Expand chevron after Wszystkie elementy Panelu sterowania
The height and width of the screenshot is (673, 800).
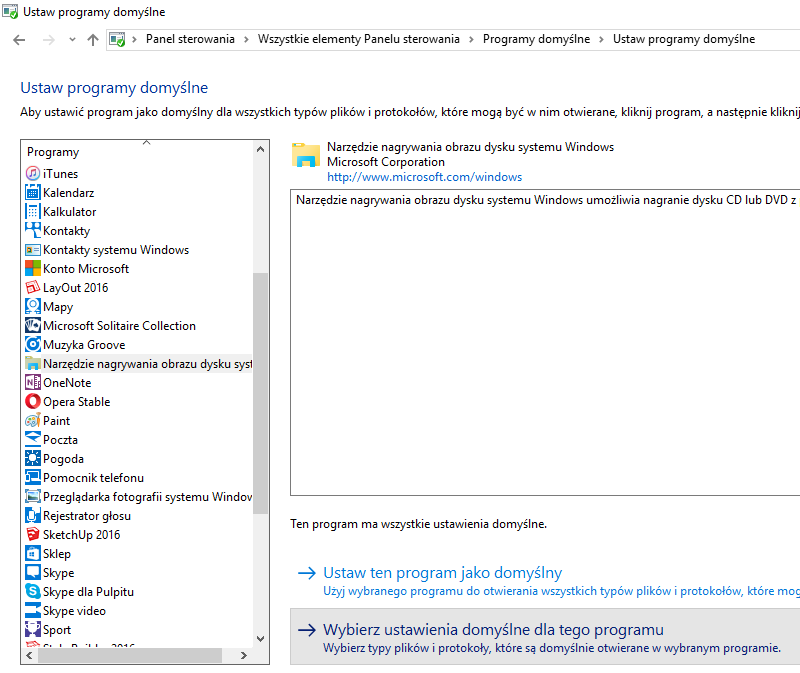pos(471,39)
